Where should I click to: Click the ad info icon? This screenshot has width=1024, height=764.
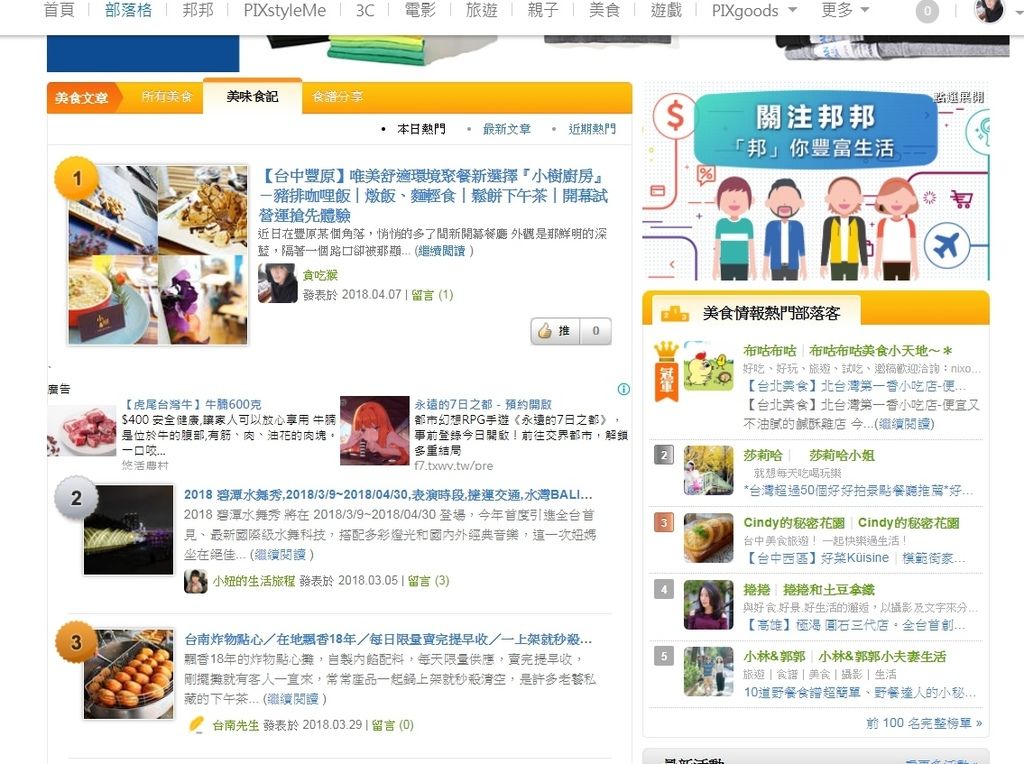point(624,389)
